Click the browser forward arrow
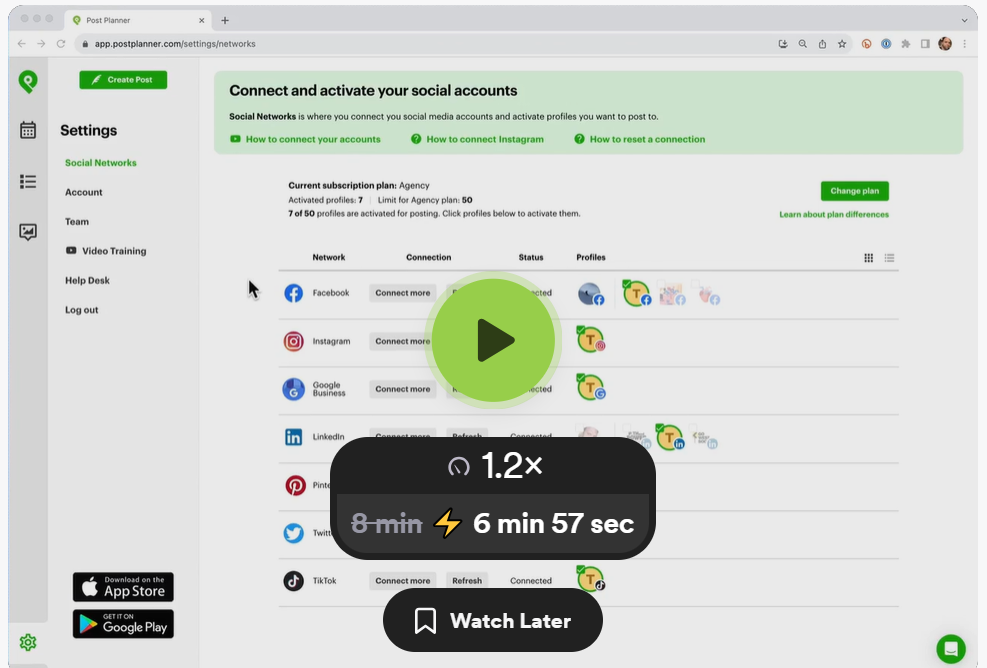 [x=41, y=43]
